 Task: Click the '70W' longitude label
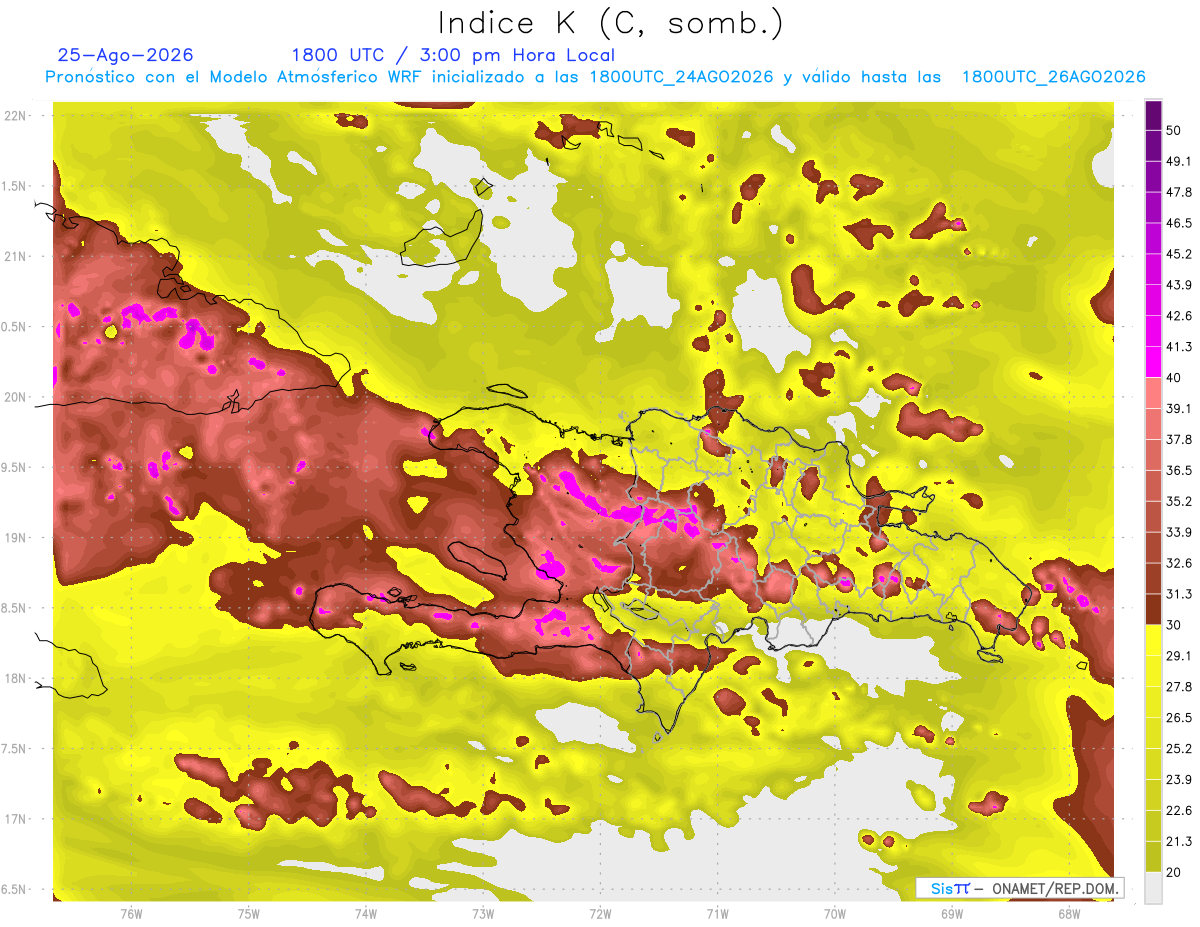tap(835, 913)
